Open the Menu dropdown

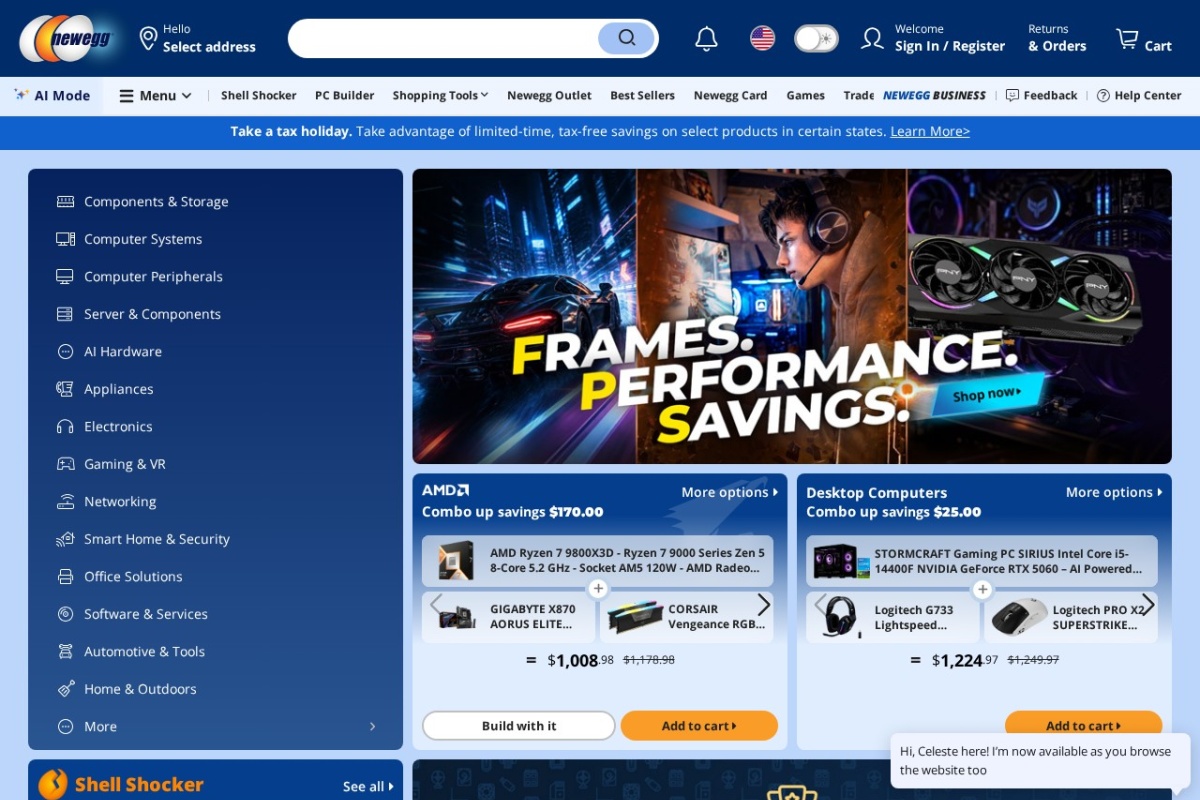155,96
